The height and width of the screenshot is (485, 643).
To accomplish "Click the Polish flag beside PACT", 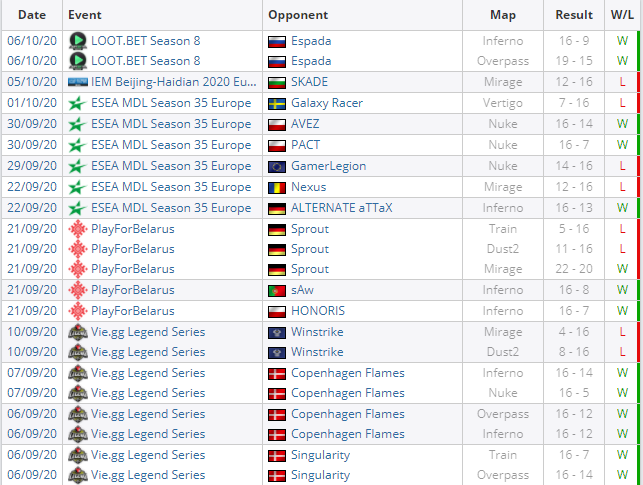I will pos(278,145).
